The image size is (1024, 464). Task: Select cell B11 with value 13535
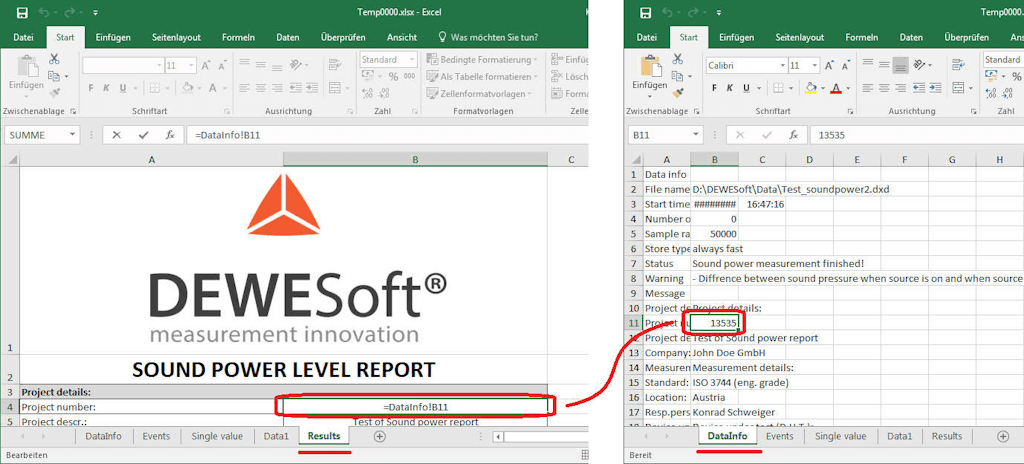[714, 323]
